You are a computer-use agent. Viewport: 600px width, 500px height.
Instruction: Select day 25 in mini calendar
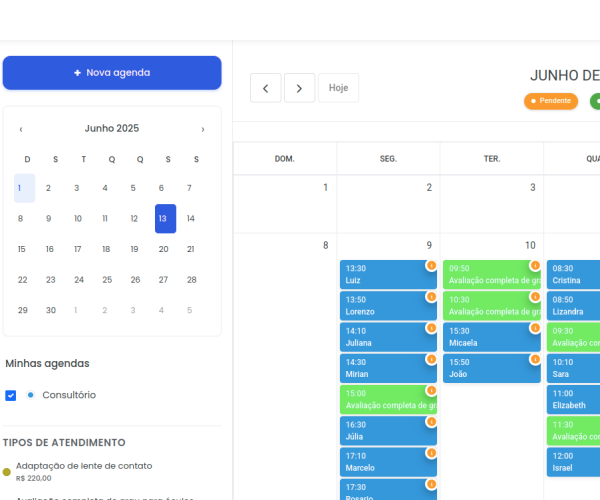tap(107, 280)
